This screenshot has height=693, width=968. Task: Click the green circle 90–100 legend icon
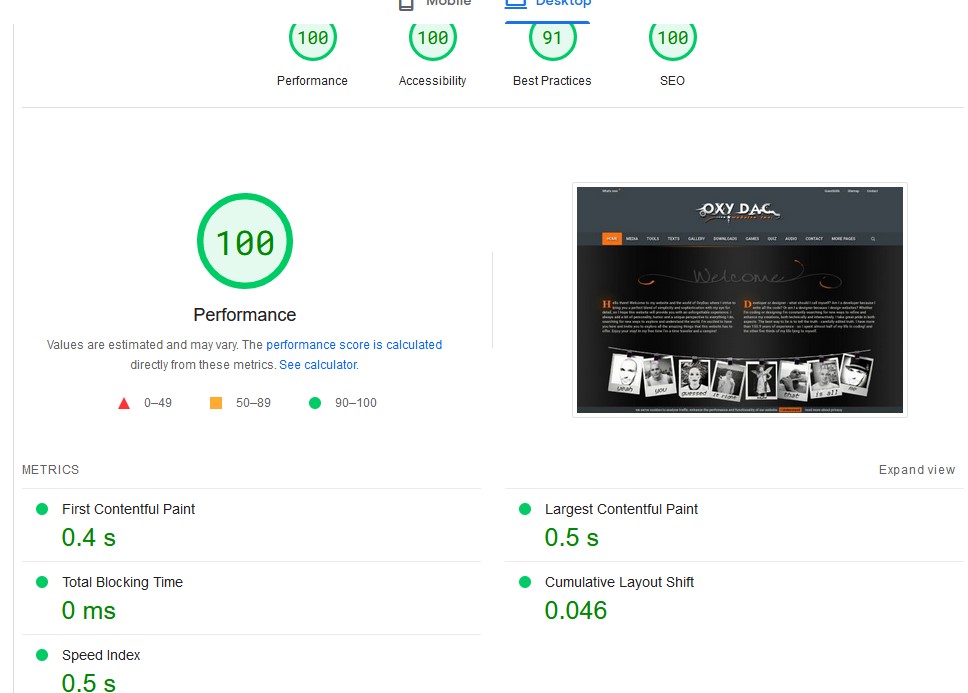tap(315, 403)
